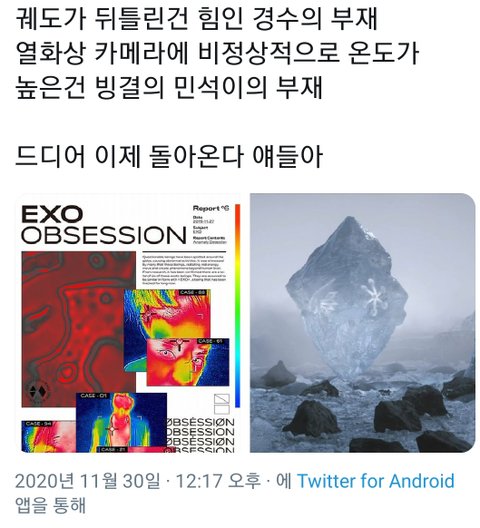Click the Report header in the image

[211, 208]
